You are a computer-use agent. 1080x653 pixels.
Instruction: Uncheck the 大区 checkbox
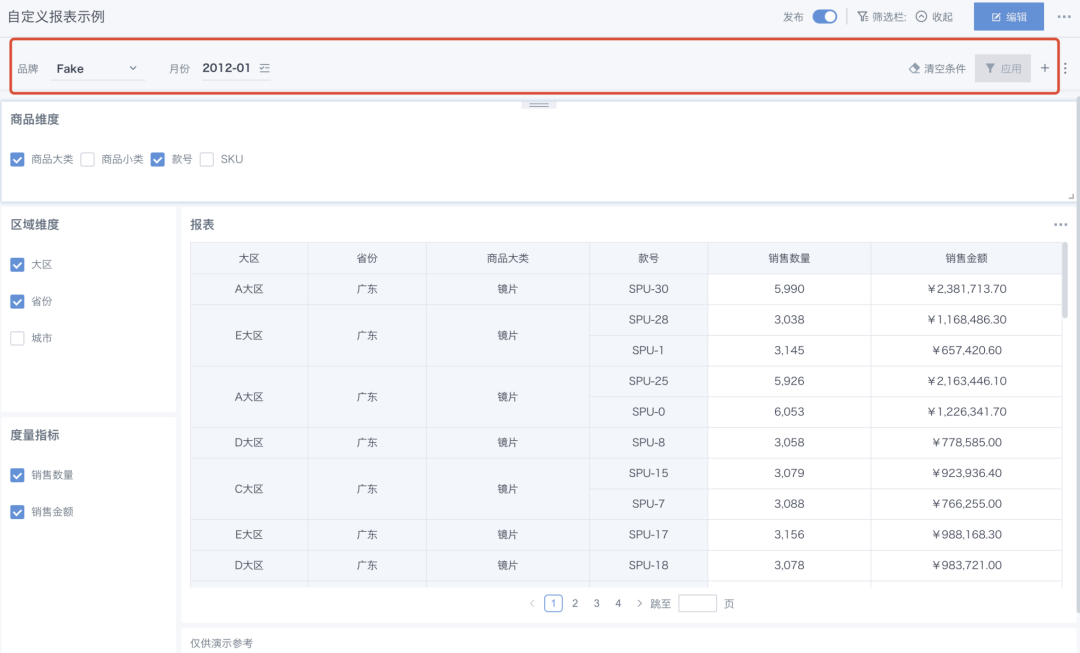(x=17, y=265)
